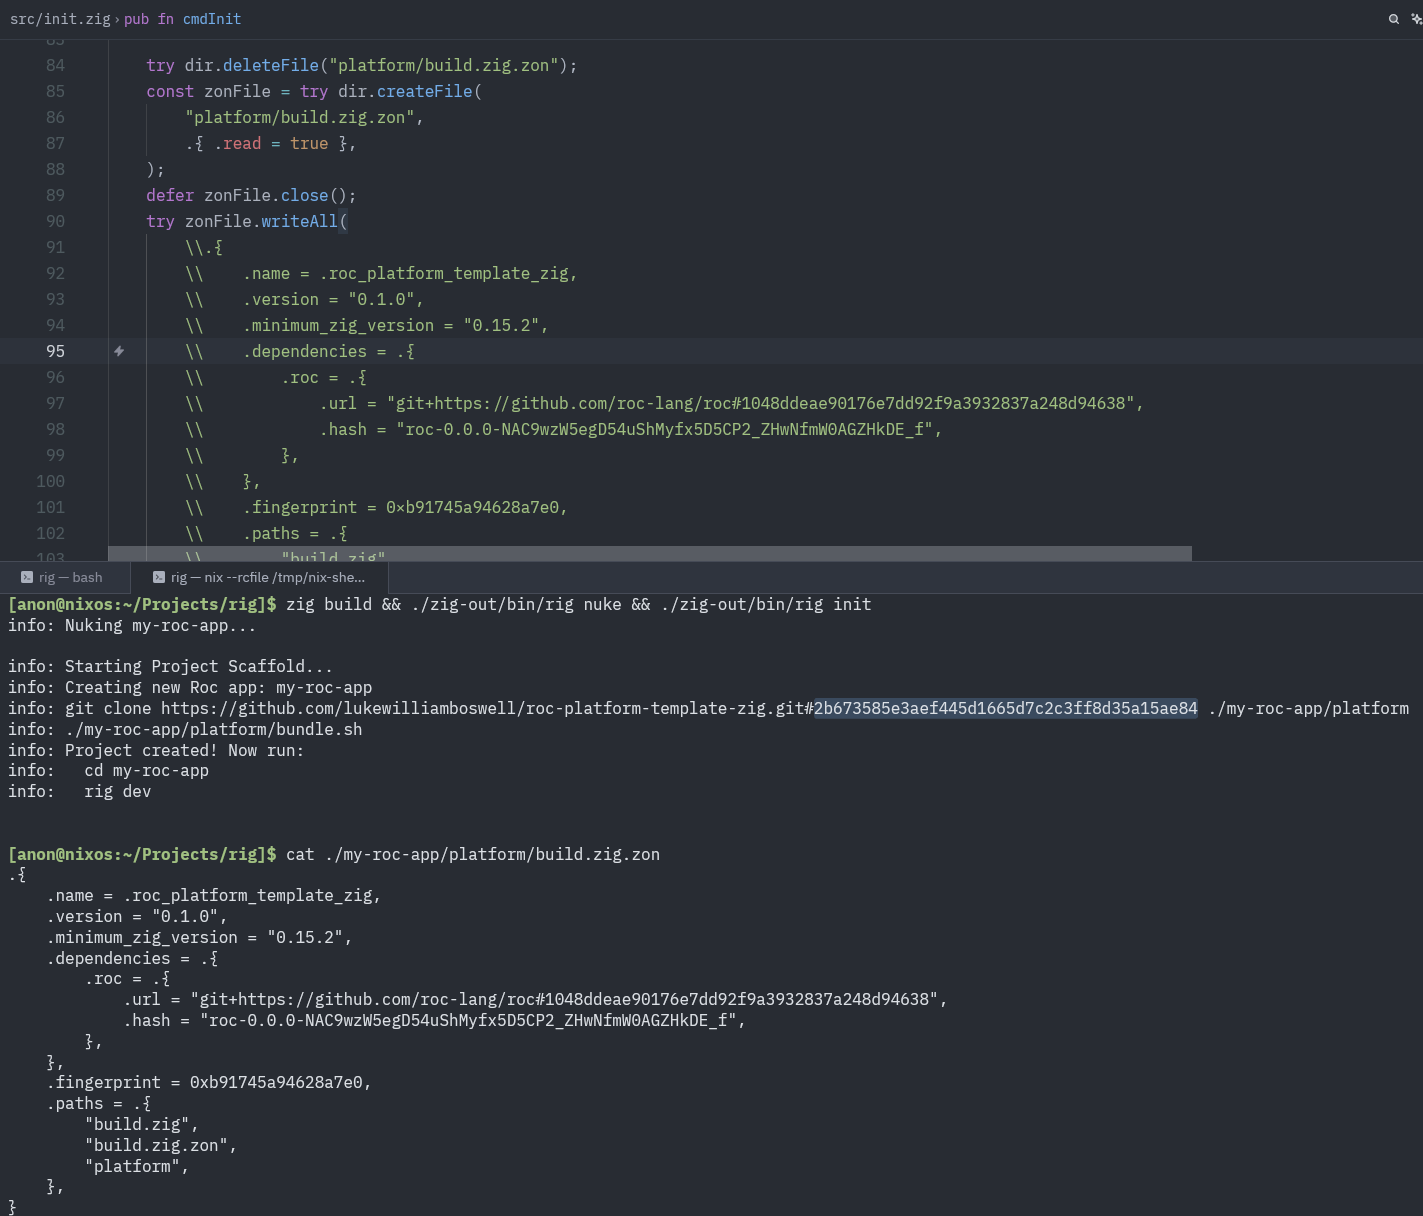The height and width of the screenshot is (1216, 1423).
Task: Click line number 84 in the gutter
Action: coord(55,65)
